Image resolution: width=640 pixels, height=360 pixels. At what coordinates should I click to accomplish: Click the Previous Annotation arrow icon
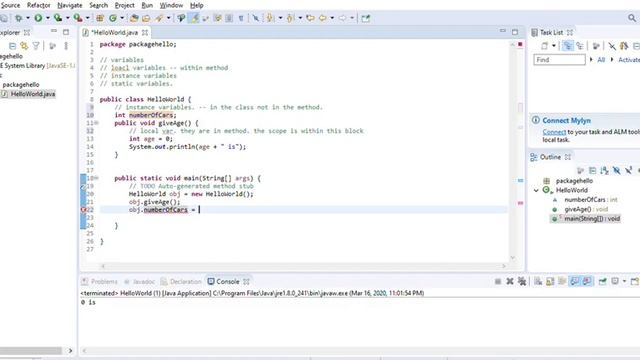(290, 18)
